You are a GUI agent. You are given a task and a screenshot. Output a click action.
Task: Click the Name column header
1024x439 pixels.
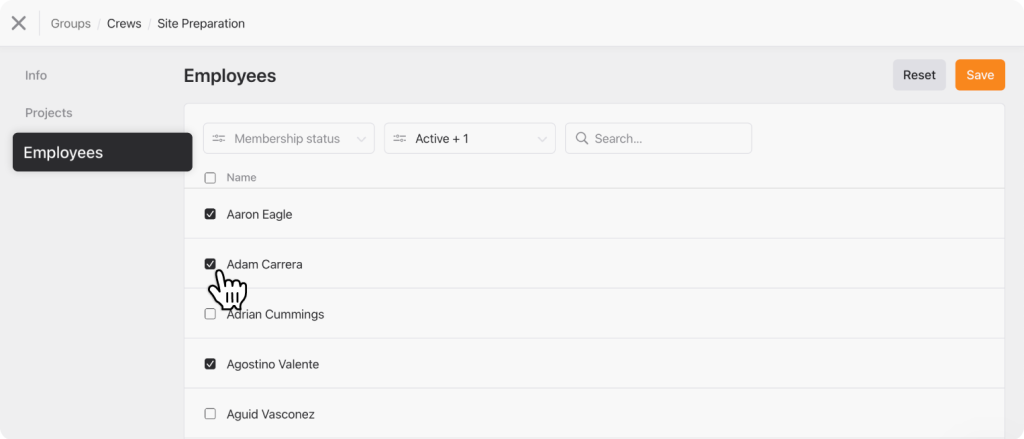pyautogui.click(x=242, y=178)
